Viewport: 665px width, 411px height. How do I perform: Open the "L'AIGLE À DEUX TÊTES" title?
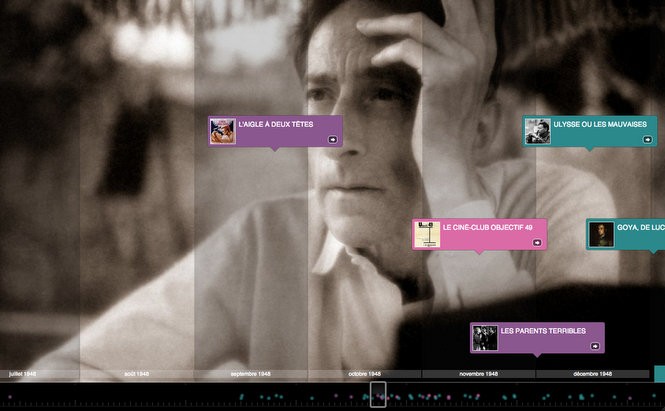pyautogui.click(x=276, y=124)
